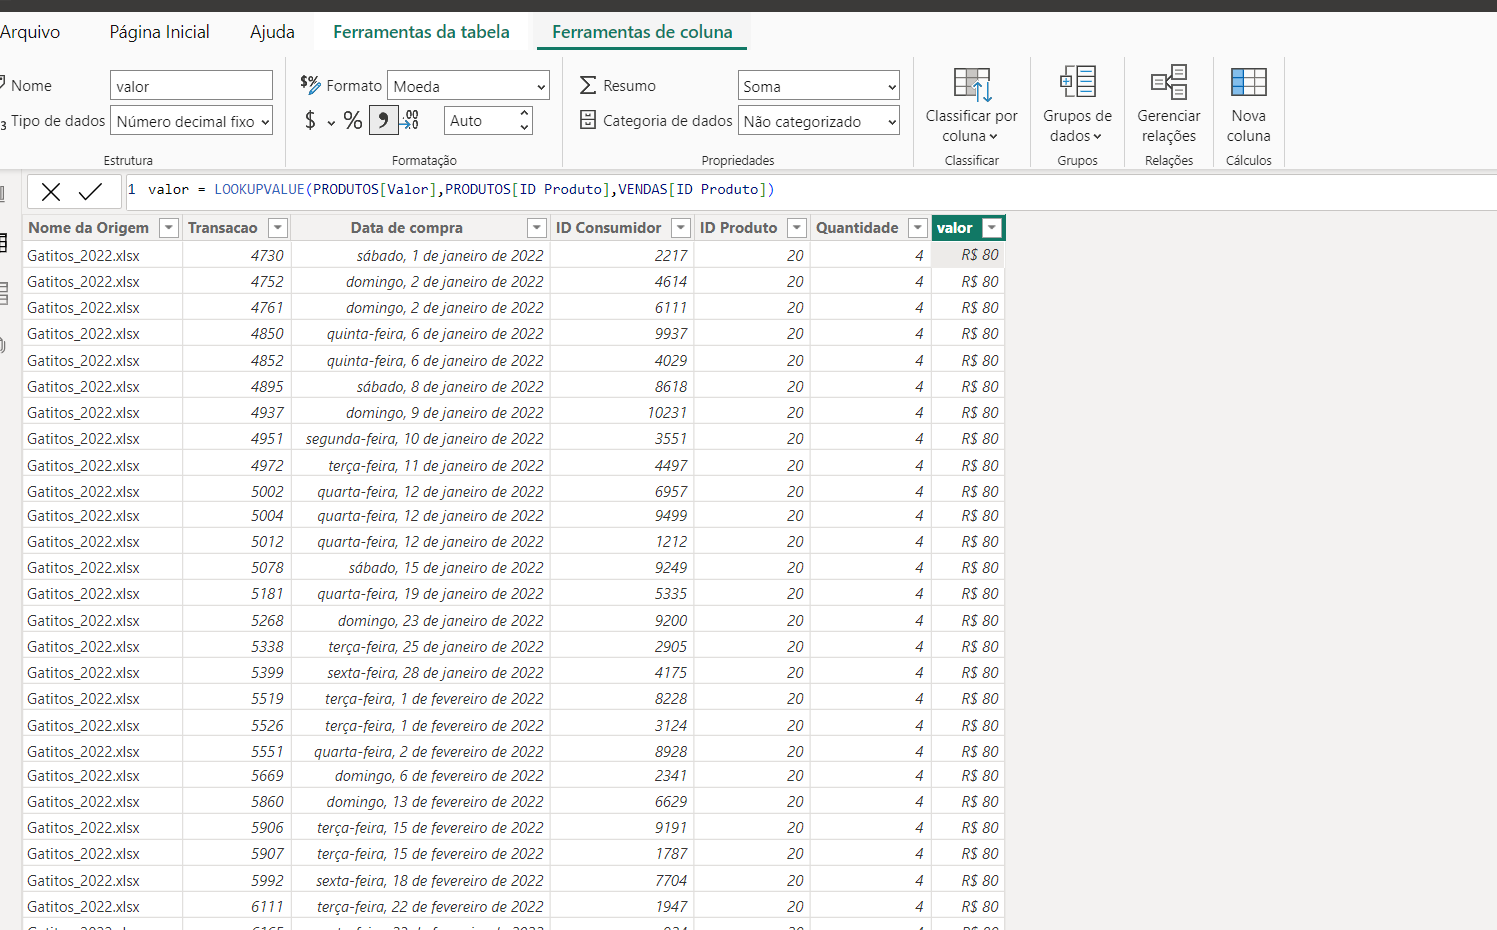Open Nome da Origem column filter

point(169,228)
